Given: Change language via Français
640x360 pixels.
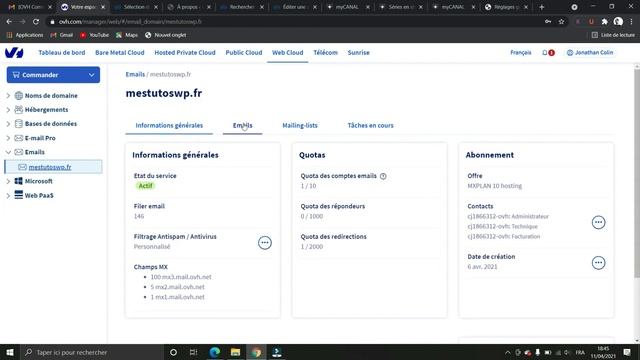Looking at the screenshot, I should 521,53.
